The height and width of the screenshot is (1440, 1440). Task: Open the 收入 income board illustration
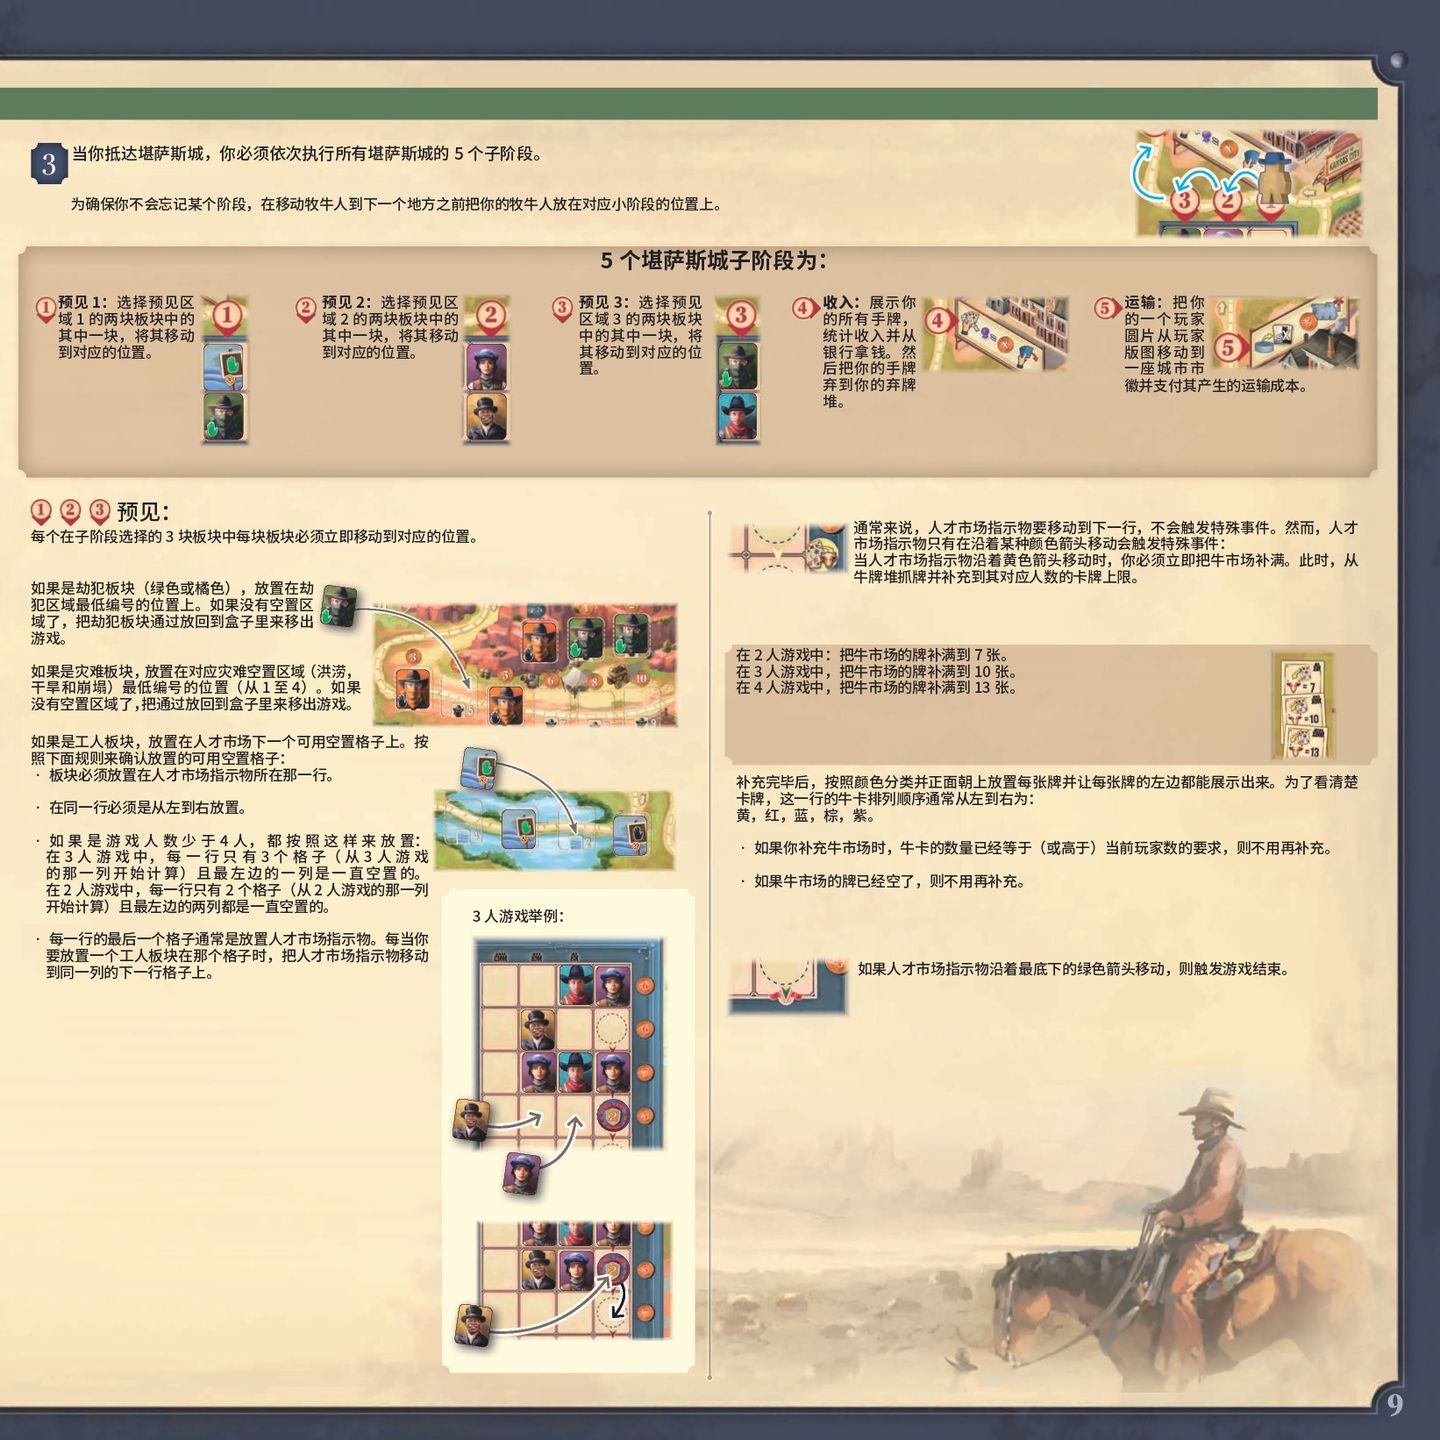click(x=995, y=334)
